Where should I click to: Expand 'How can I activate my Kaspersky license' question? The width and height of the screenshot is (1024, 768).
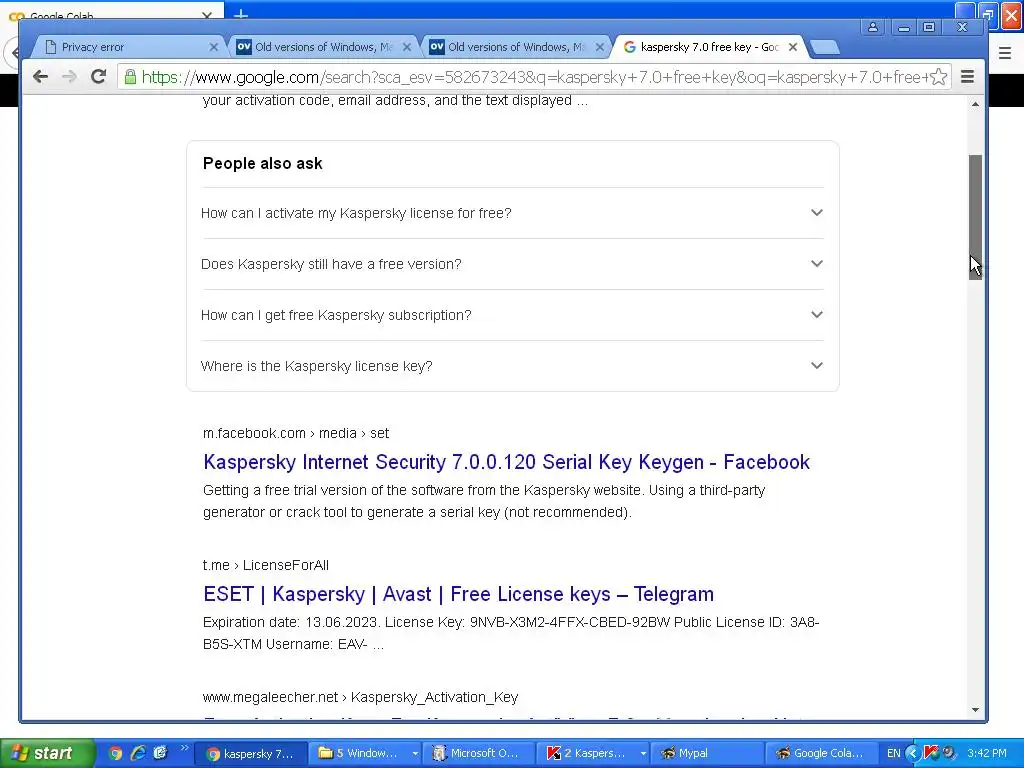(x=512, y=213)
